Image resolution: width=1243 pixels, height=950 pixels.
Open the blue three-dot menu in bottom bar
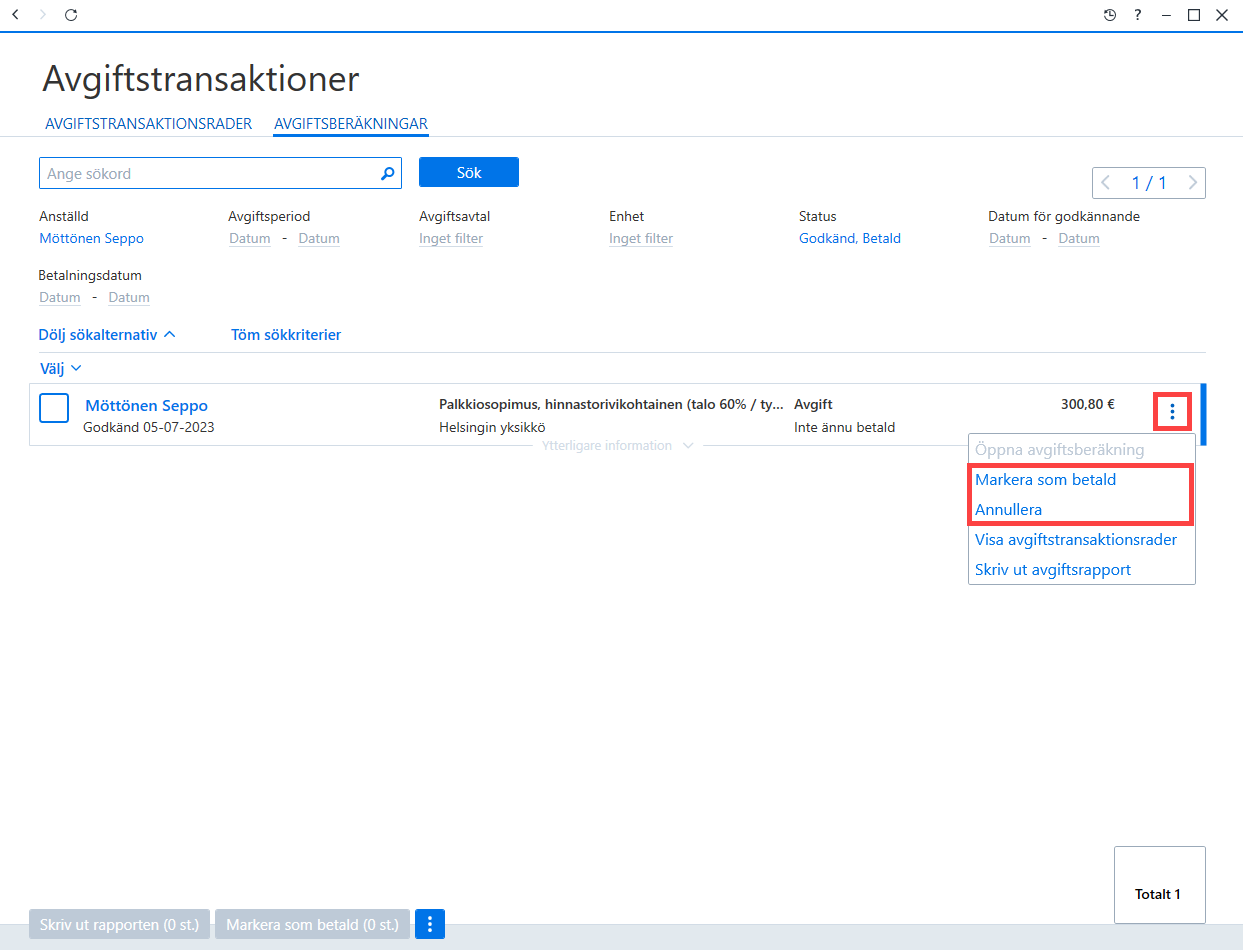pos(429,924)
